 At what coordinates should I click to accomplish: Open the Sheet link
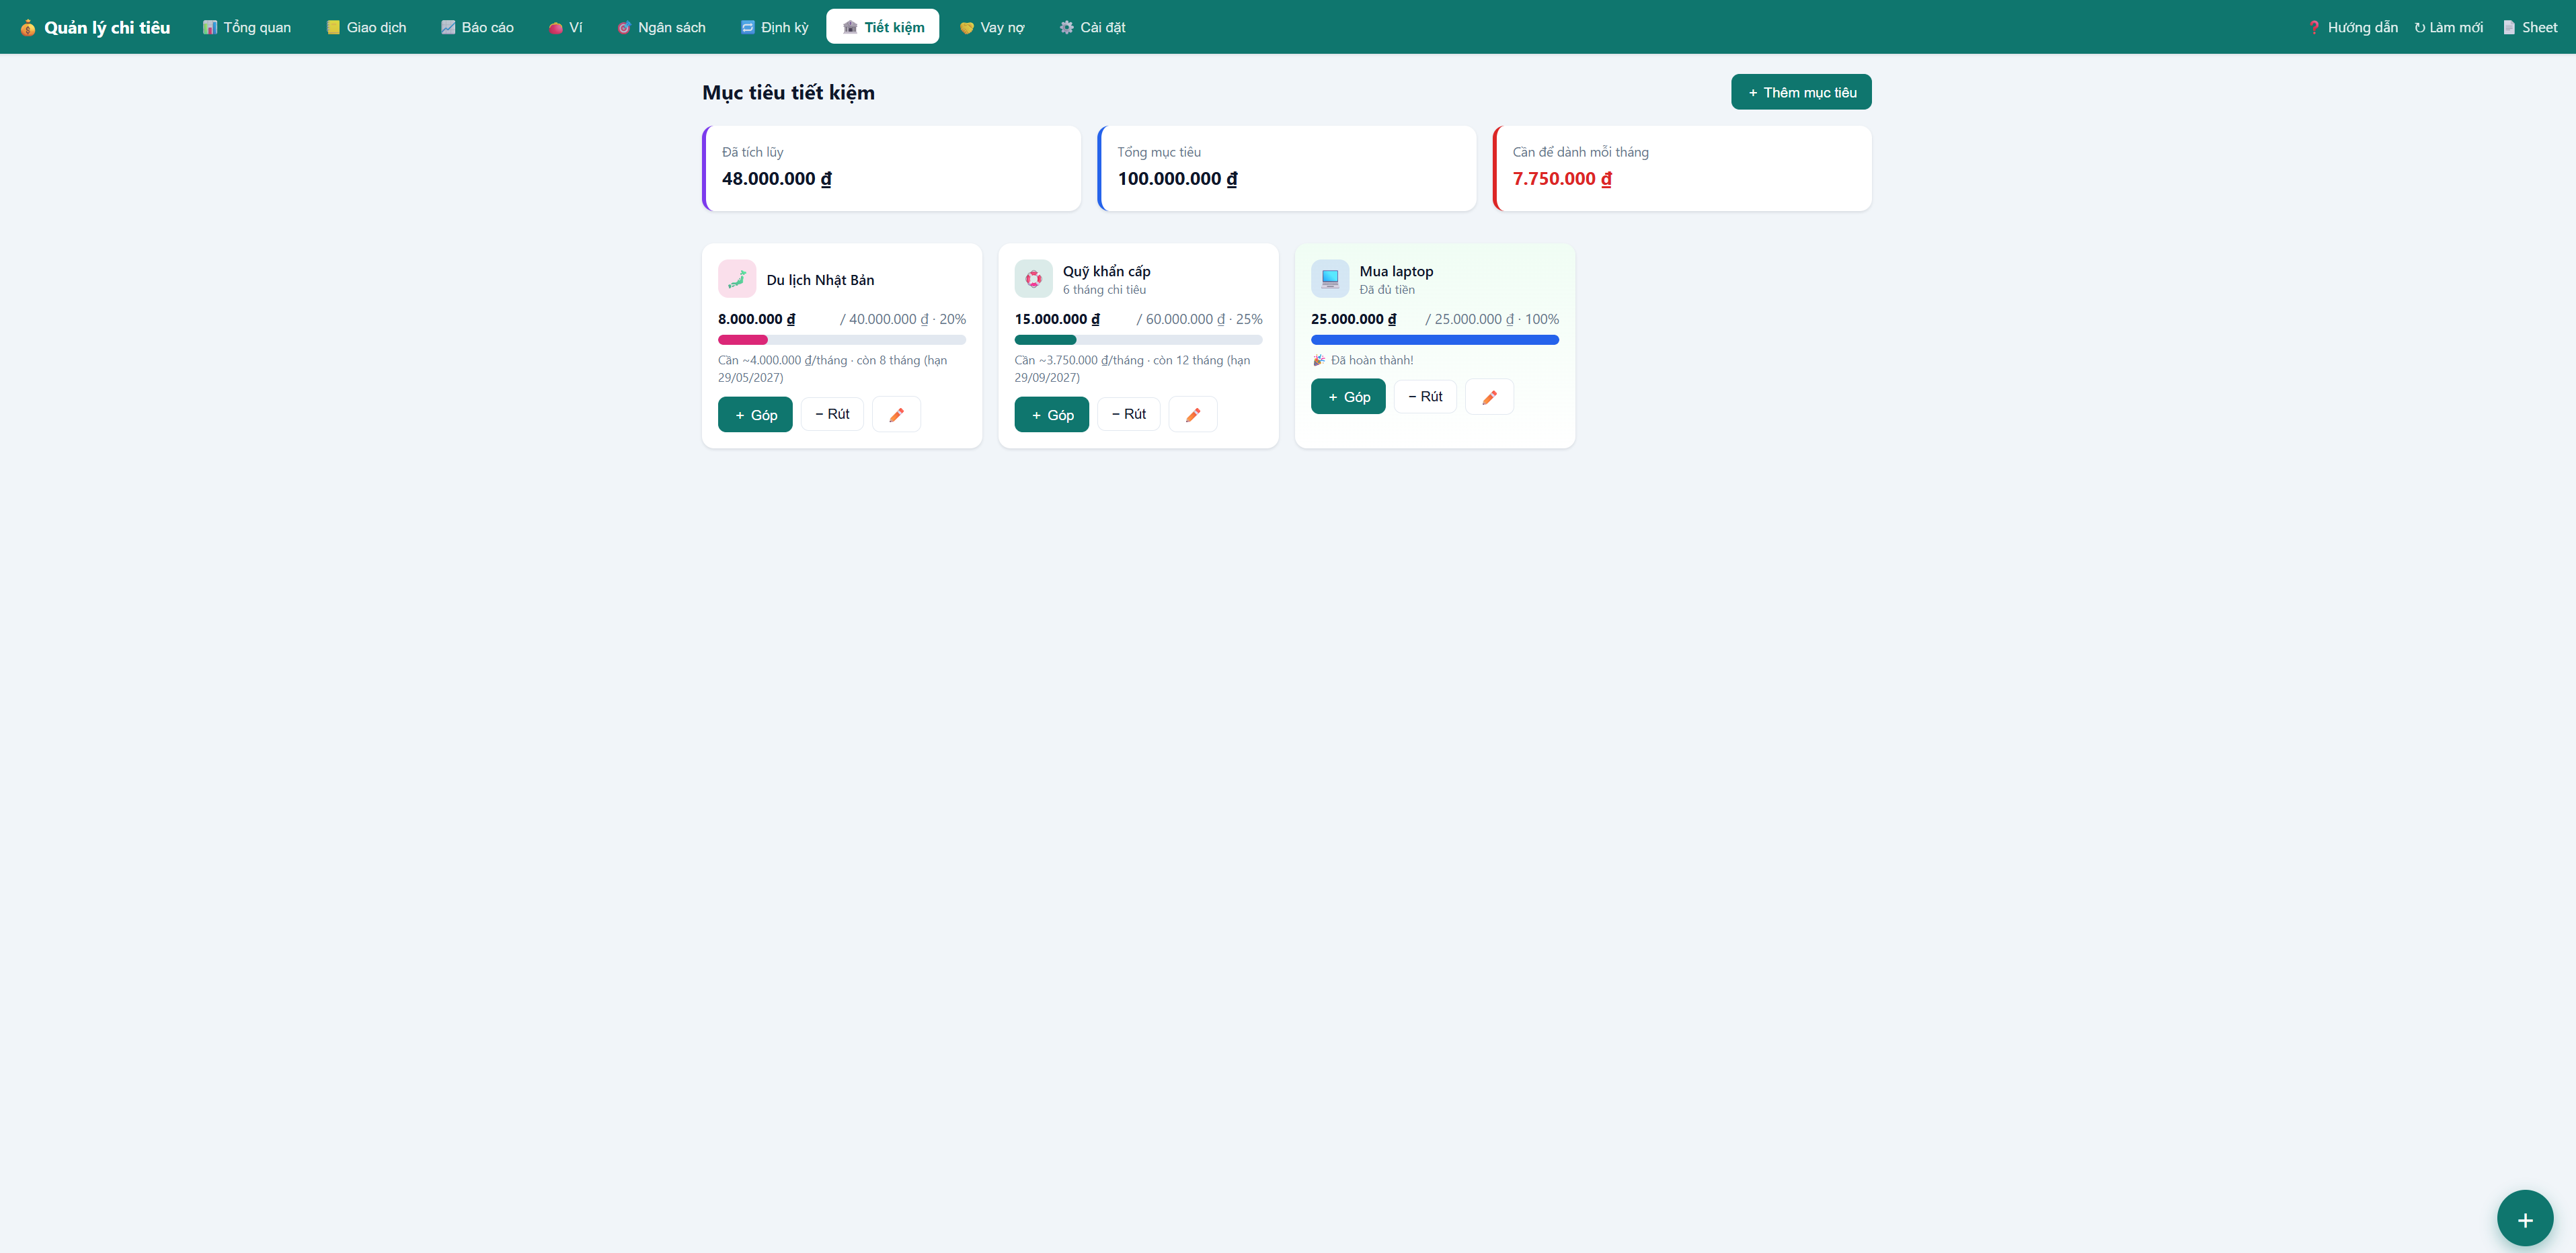tap(2530, 27)
